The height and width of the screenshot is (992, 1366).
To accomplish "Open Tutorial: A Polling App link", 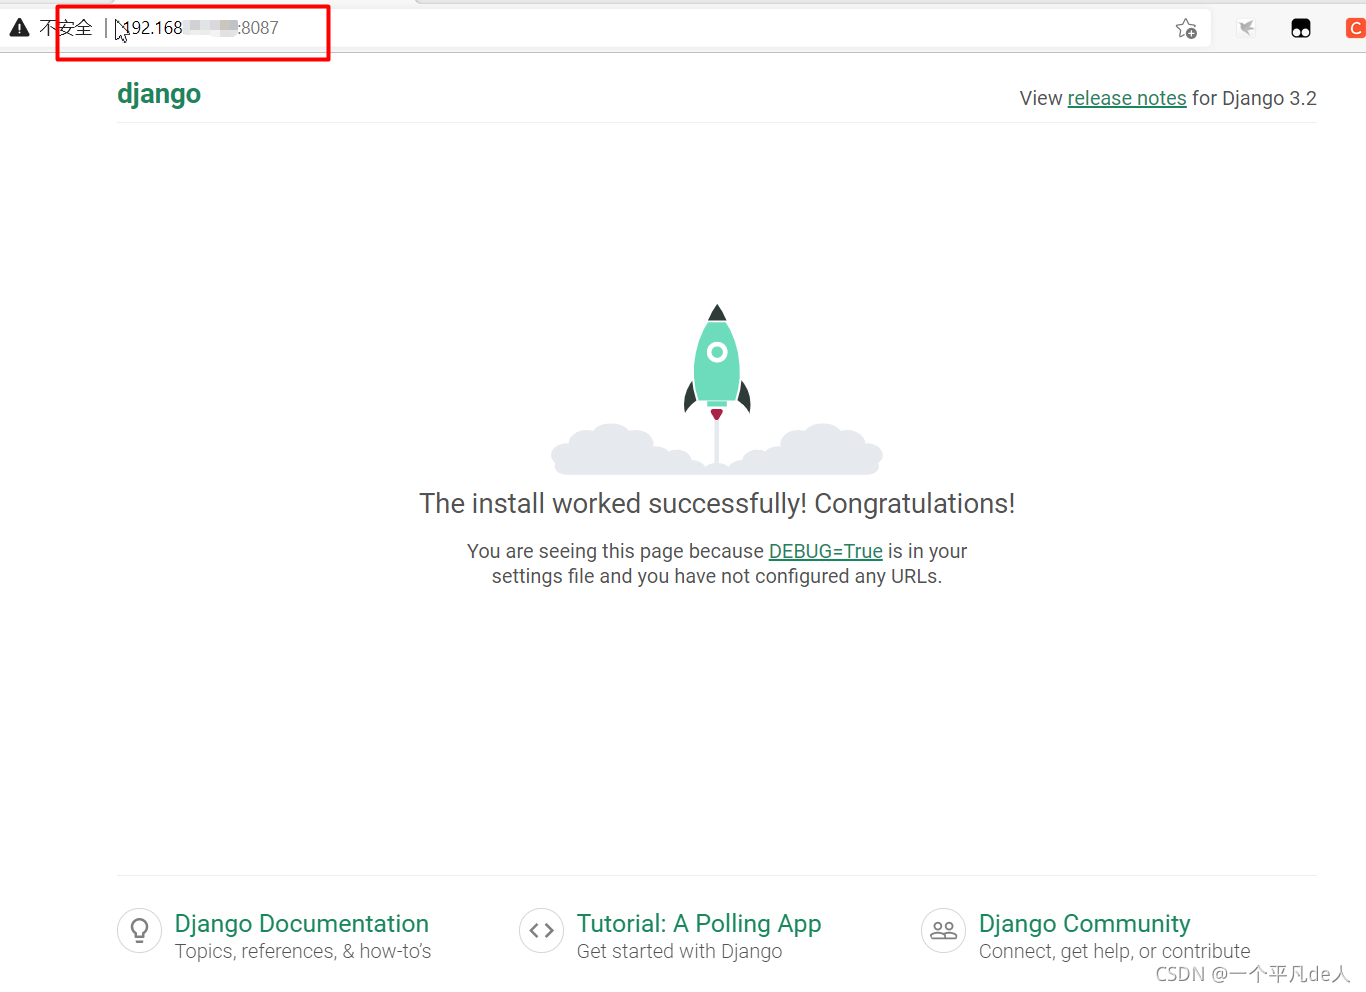I will pyautogui.click(x=699, y=923).
